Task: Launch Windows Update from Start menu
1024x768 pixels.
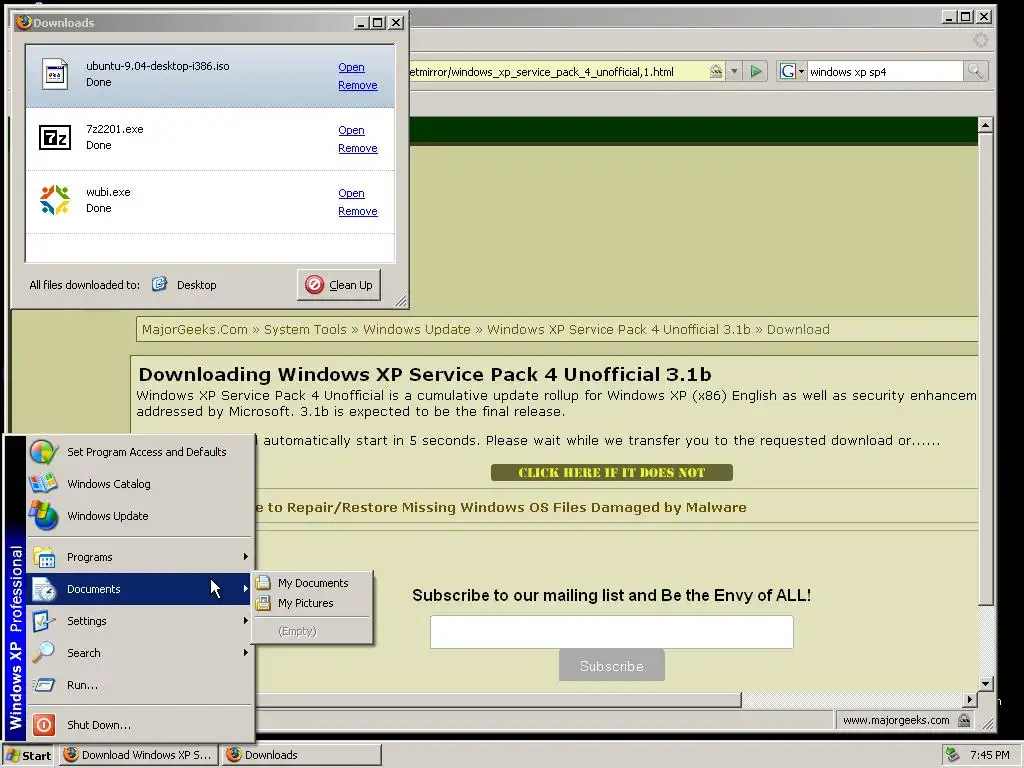Action: tap(140, 515)
